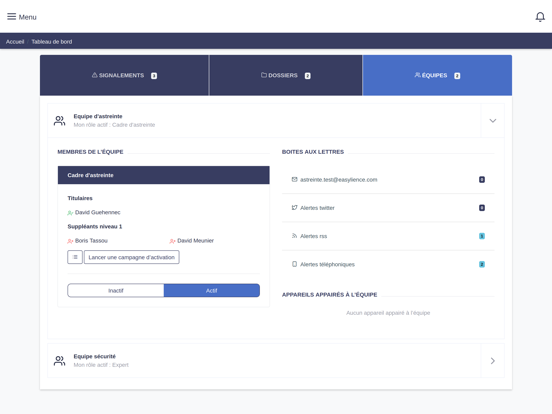The width and height of the screenshot is (552, 414).
Task: Click 'Aucun appareil appairé à l'équipe' text
Action: pyautogui.click(x=388, y=313)
